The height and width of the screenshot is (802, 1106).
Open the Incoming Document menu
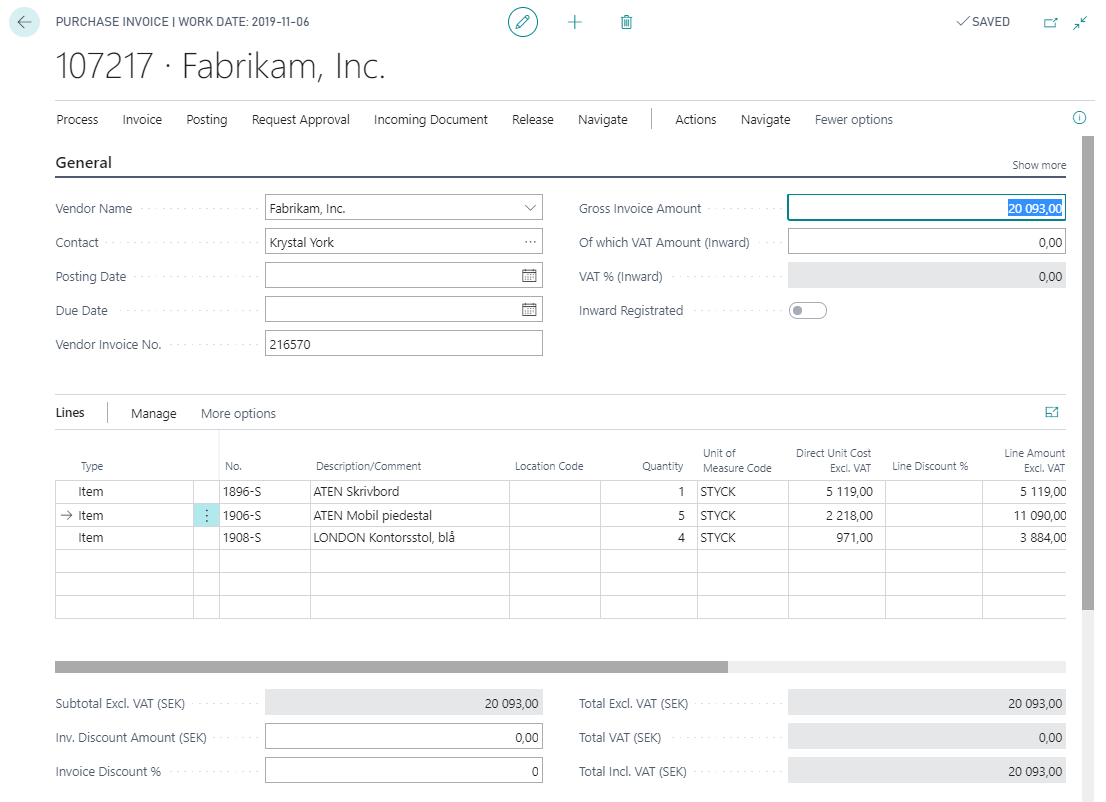(431, 120)
